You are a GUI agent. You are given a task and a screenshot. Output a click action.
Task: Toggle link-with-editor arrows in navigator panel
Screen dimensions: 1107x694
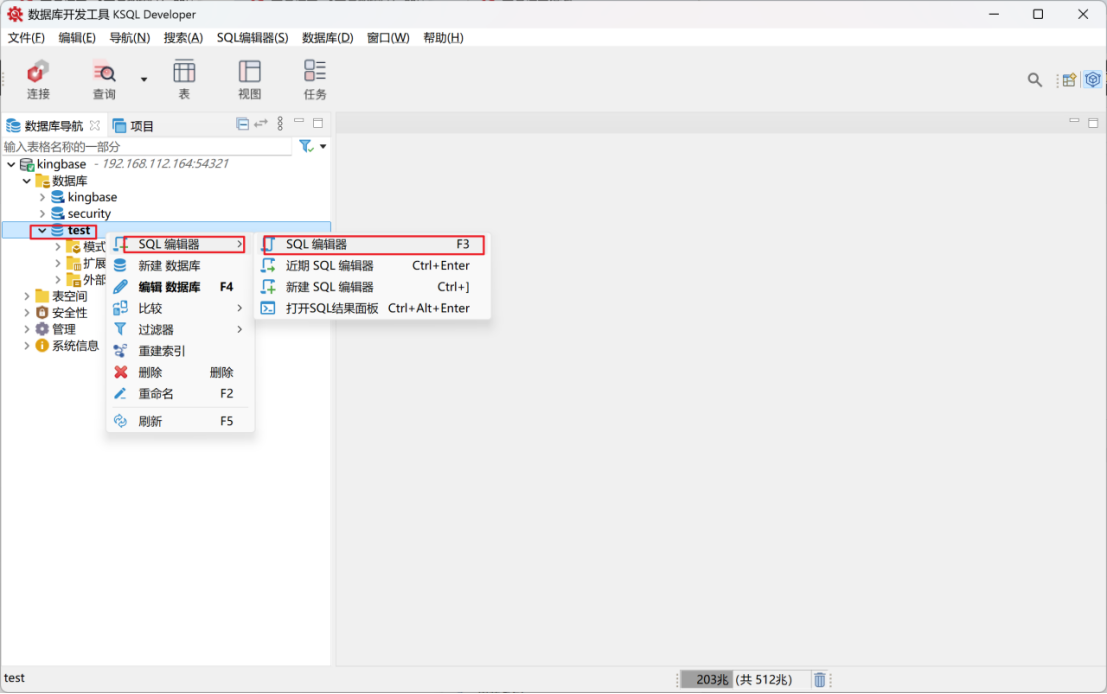coord(261,124)
